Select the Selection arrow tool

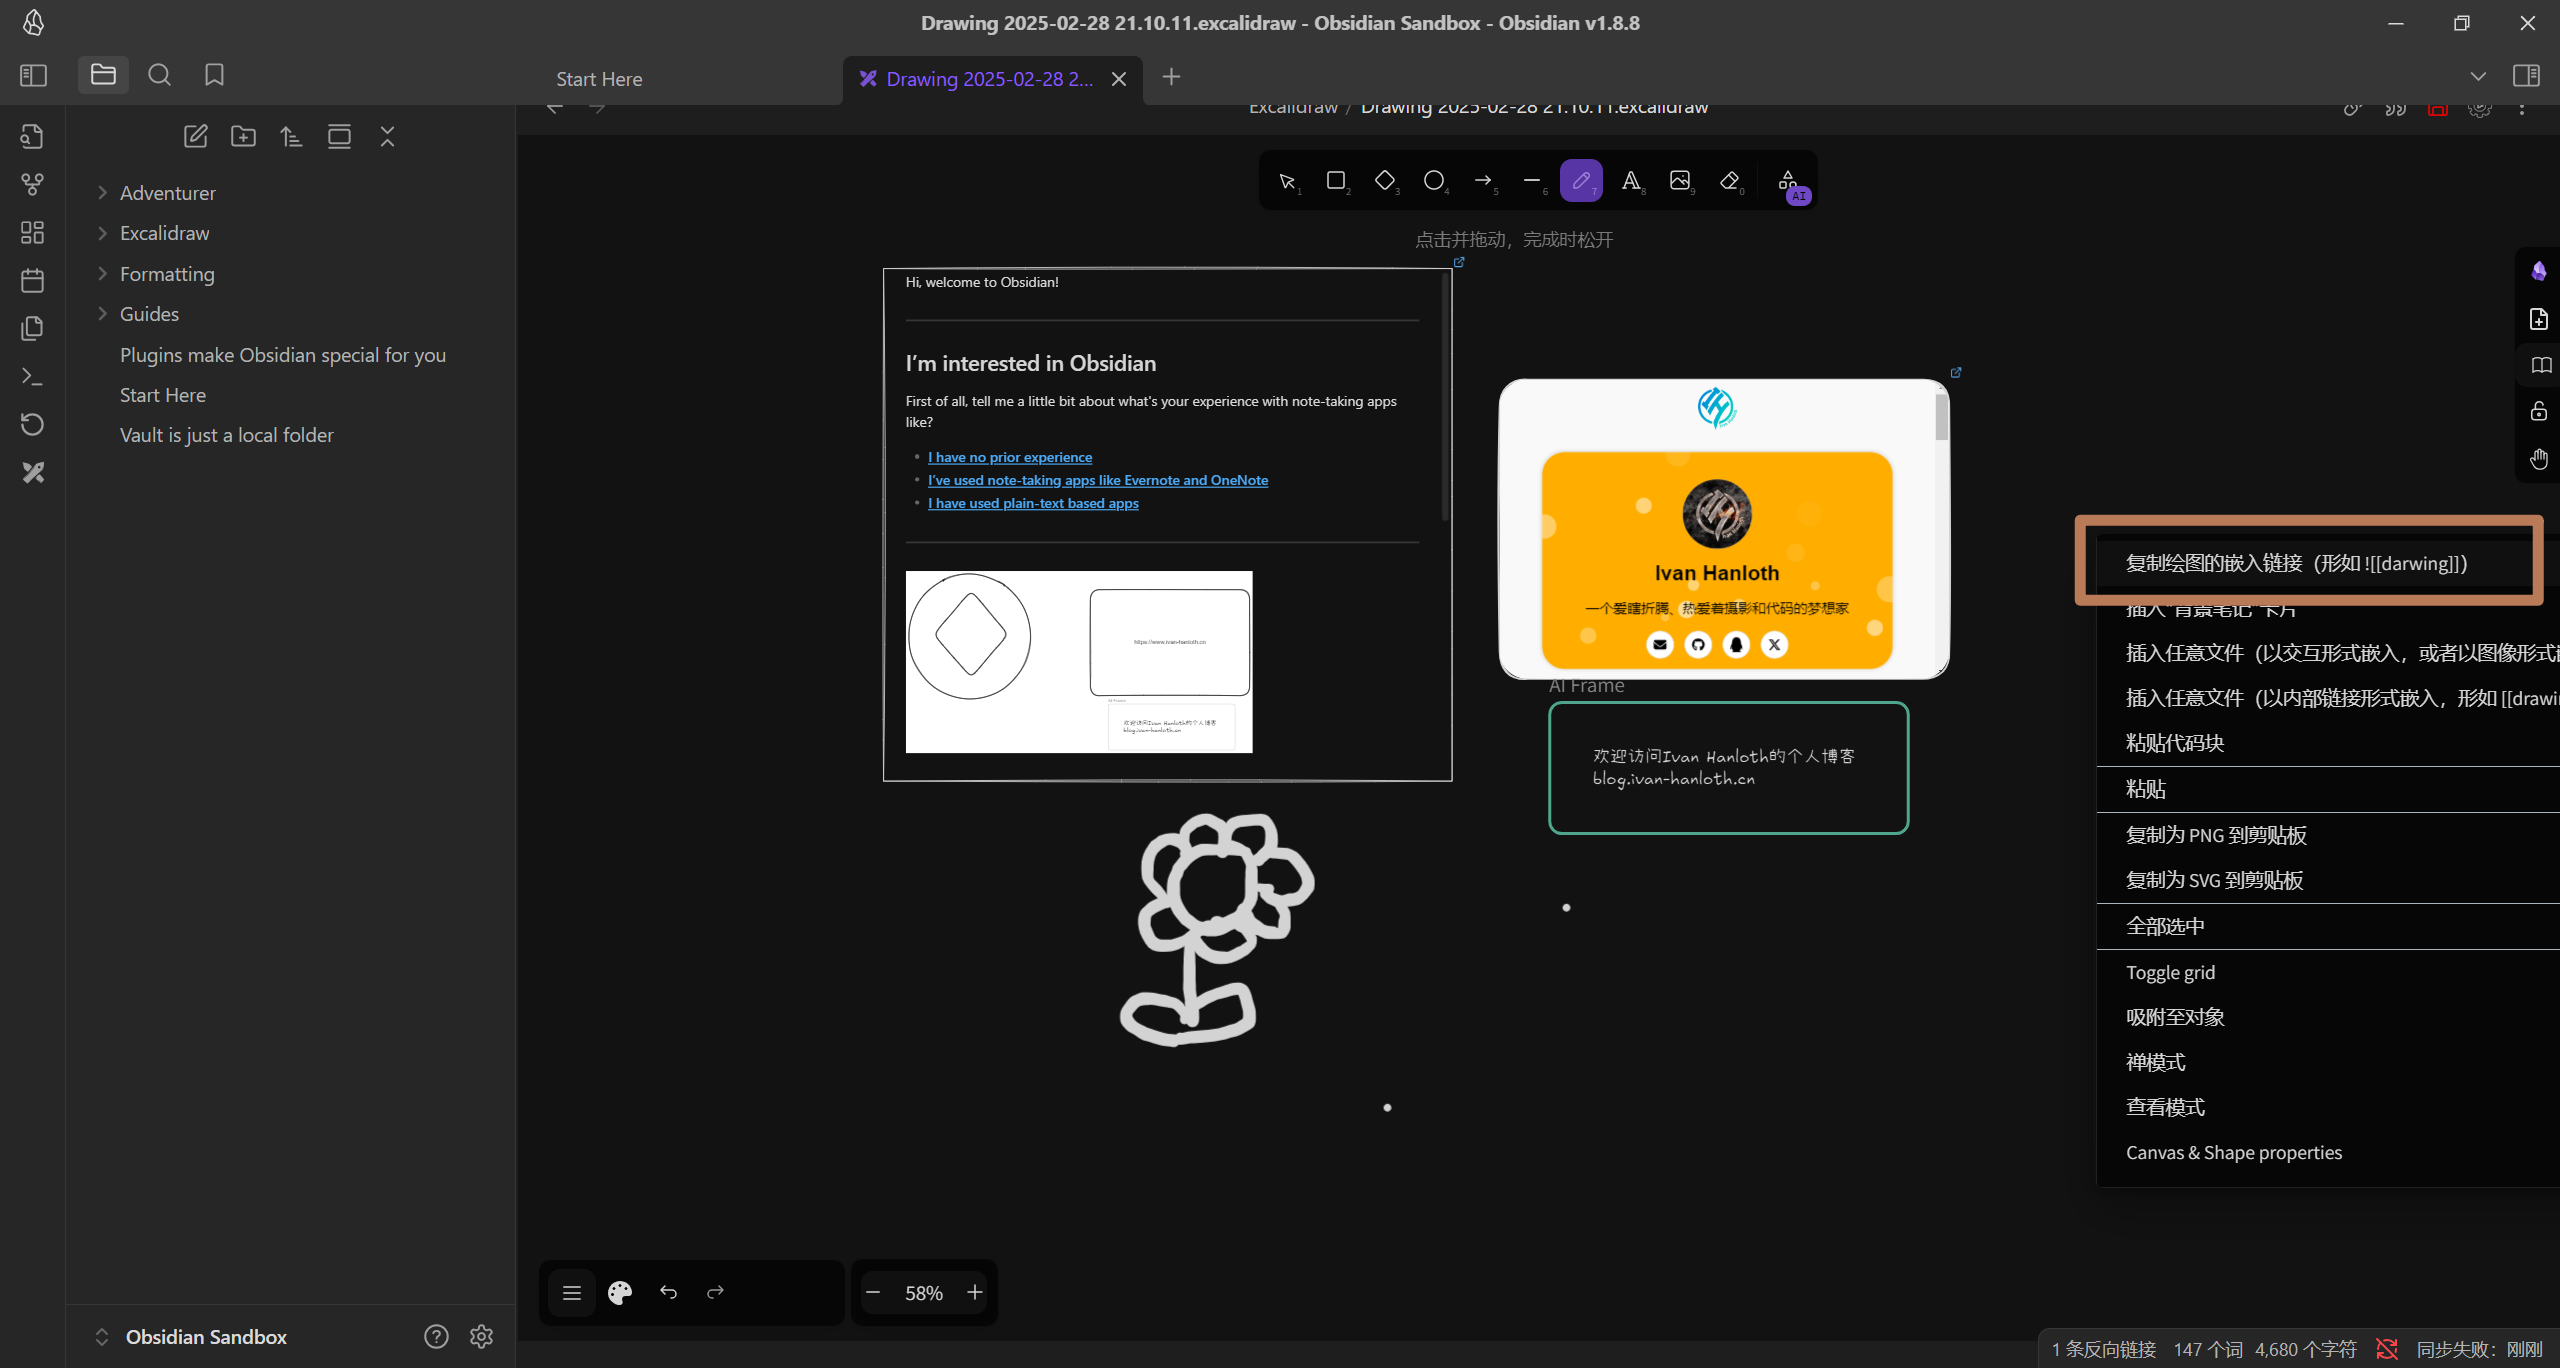[x=1286, y=181]
